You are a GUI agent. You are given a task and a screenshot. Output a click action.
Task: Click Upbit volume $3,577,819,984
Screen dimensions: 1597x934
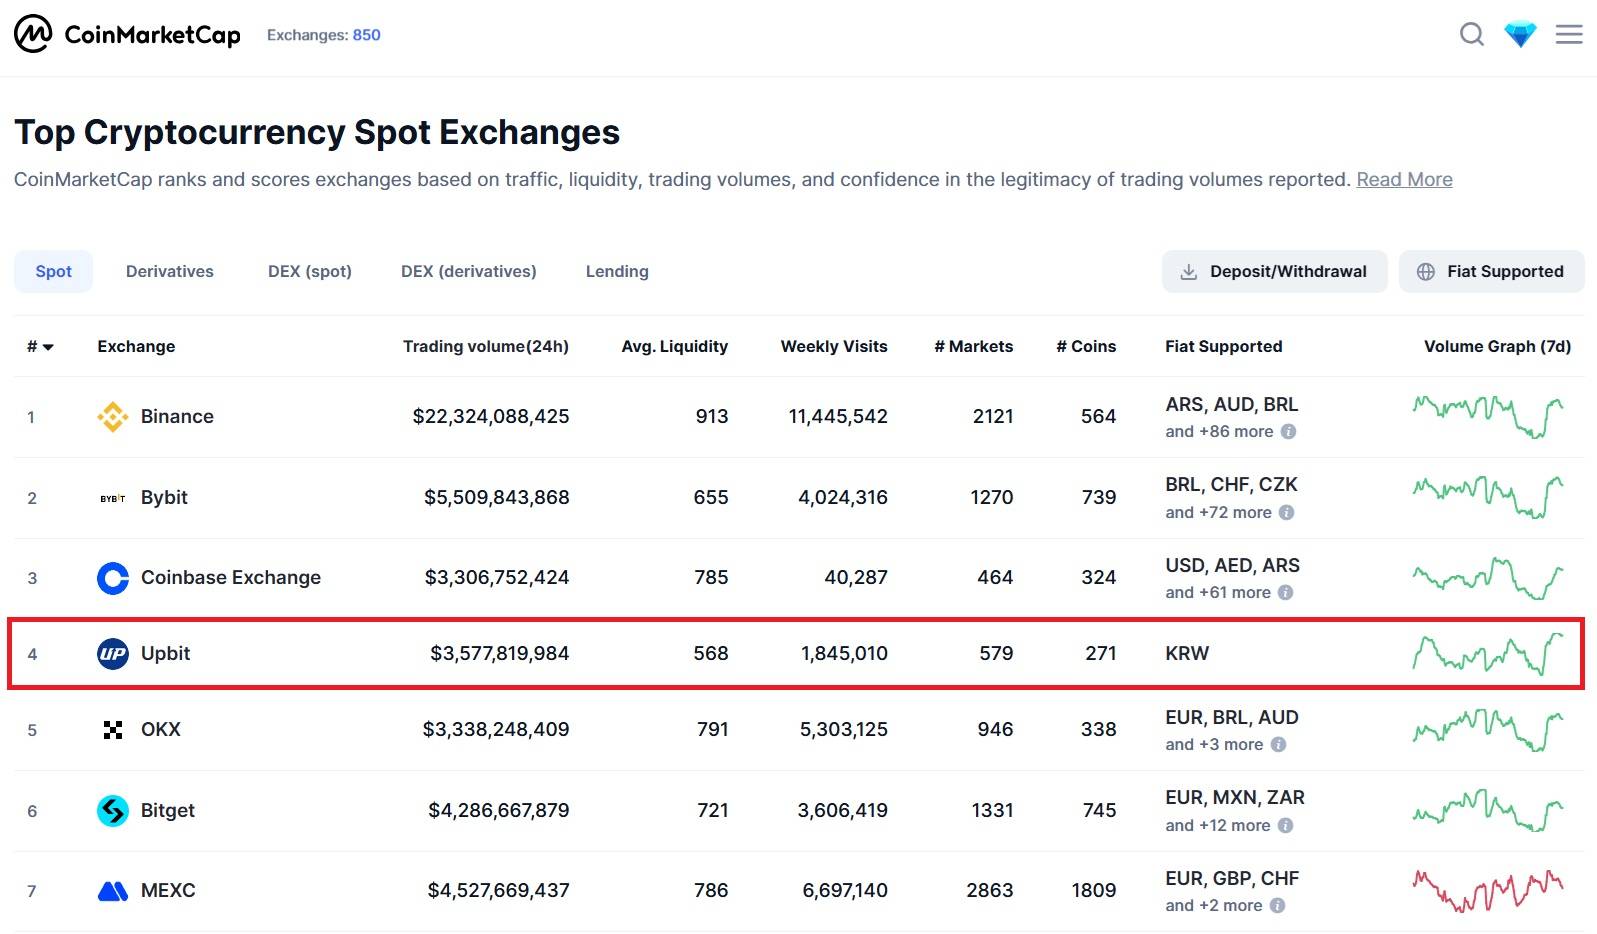pyautogui.click(x=500, y=654)
